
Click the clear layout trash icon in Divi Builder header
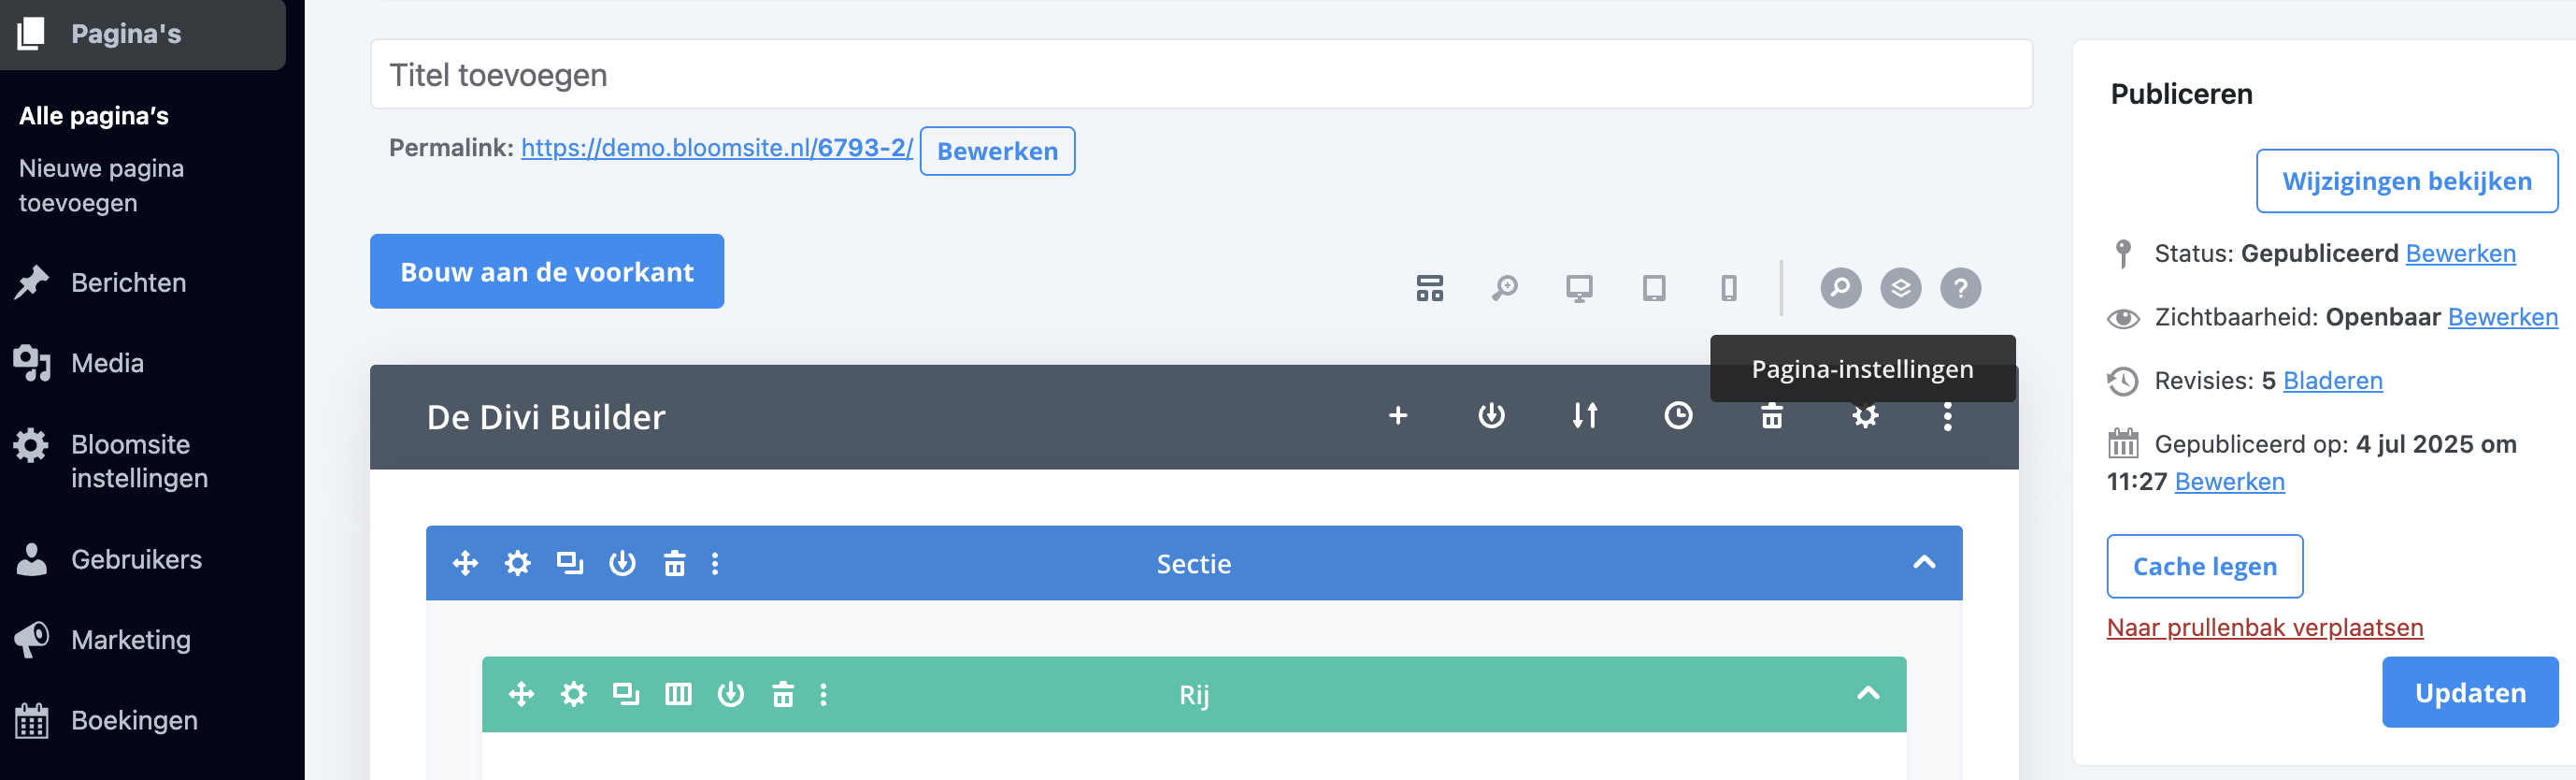(1771, 416)
